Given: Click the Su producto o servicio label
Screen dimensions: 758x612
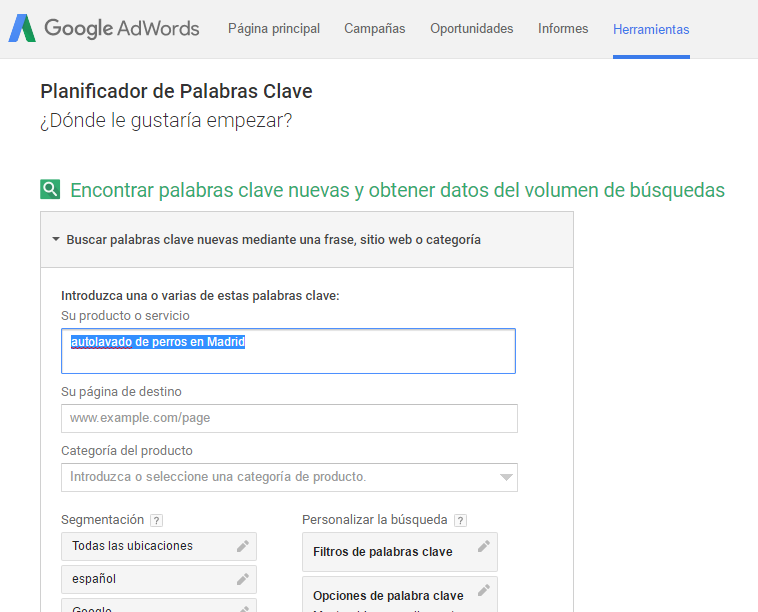Looking at the screenshot, I should pos(125,316).
